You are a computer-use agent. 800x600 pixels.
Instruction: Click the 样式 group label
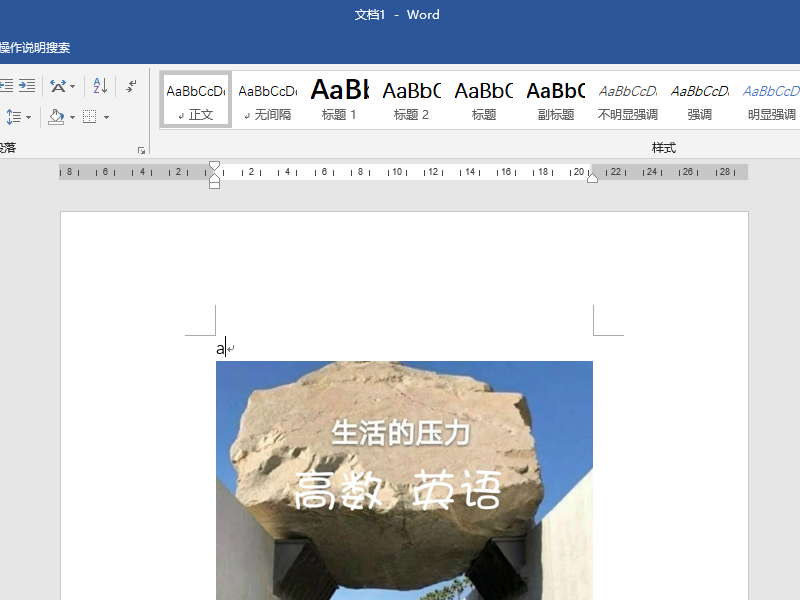tap(663, 148)
